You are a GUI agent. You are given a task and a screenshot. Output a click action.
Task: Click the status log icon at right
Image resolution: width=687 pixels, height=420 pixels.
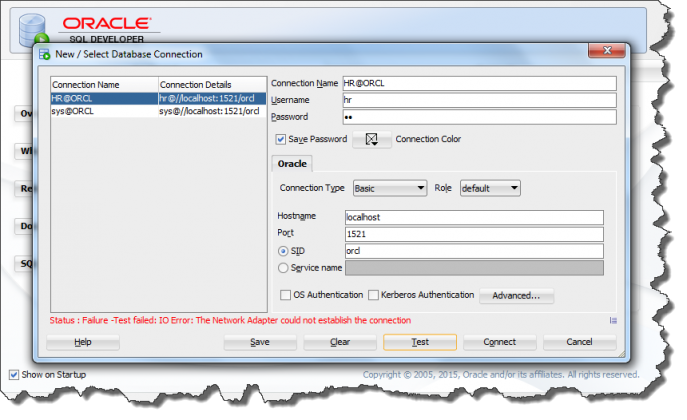click(613, 320)
